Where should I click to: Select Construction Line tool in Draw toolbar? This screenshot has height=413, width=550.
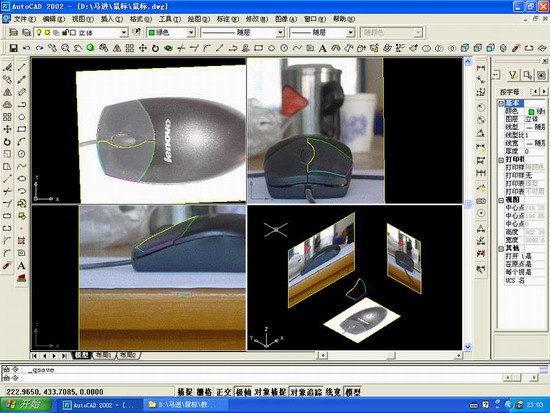(x=21, y=80)
